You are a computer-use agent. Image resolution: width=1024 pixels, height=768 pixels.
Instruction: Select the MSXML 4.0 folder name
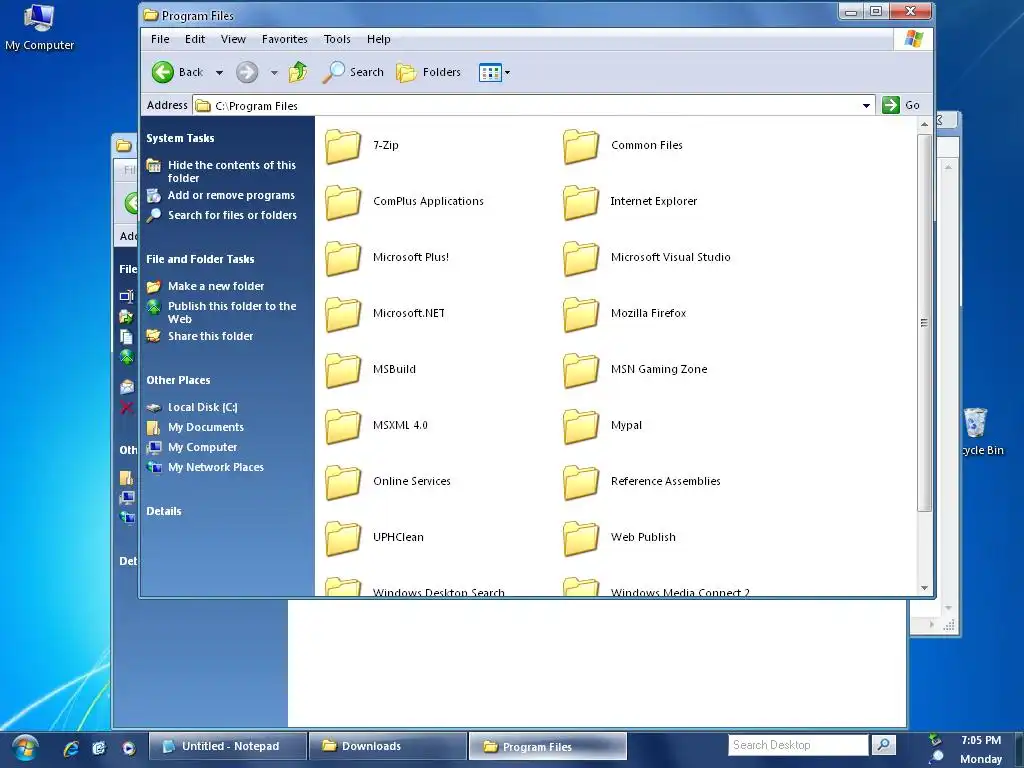click(x=400, y=425)
